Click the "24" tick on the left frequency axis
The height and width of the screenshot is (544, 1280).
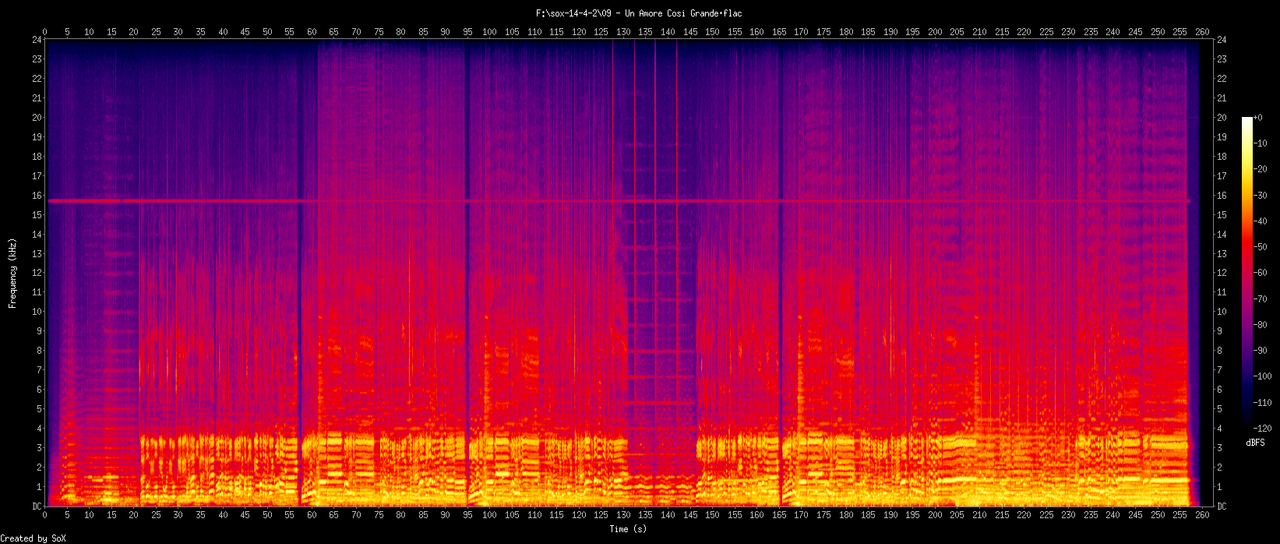pos(35,40)
